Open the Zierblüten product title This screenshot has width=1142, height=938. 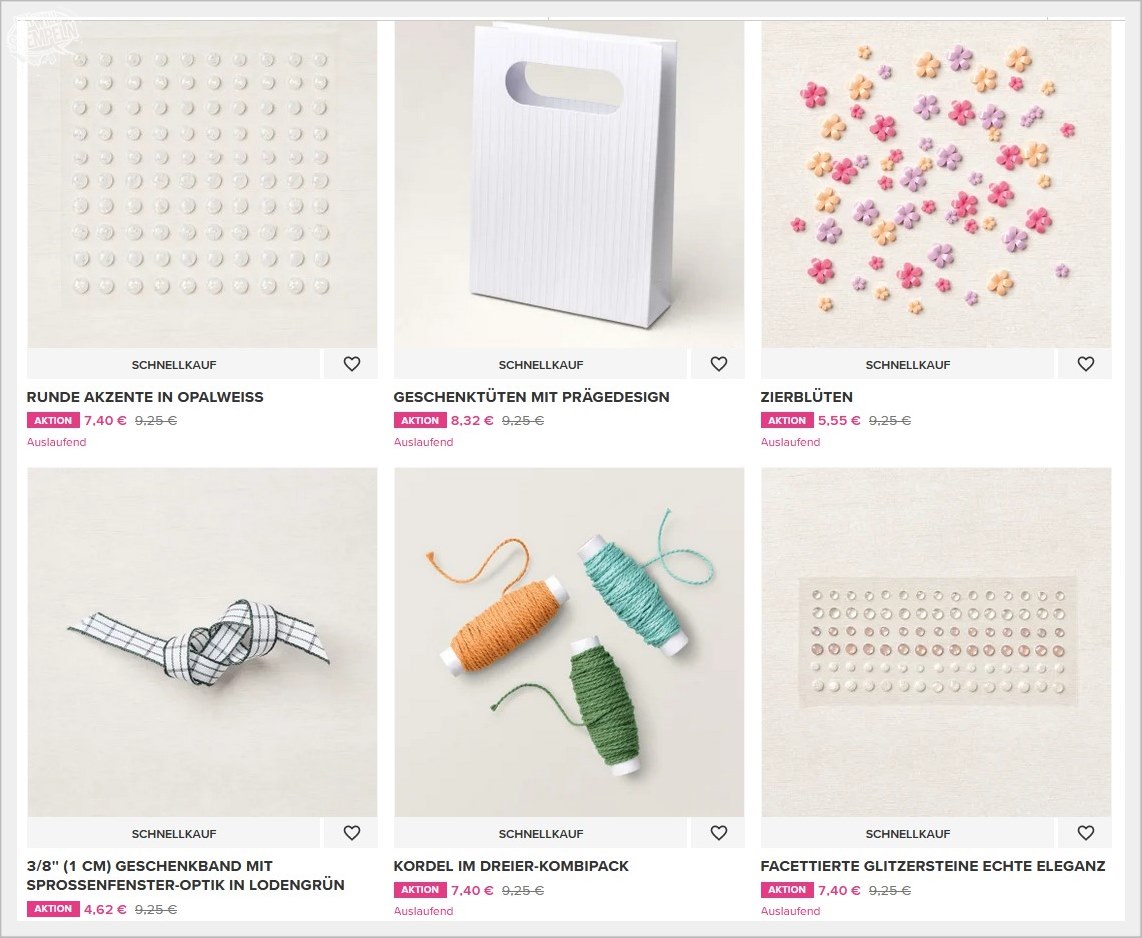coord(806,398)
